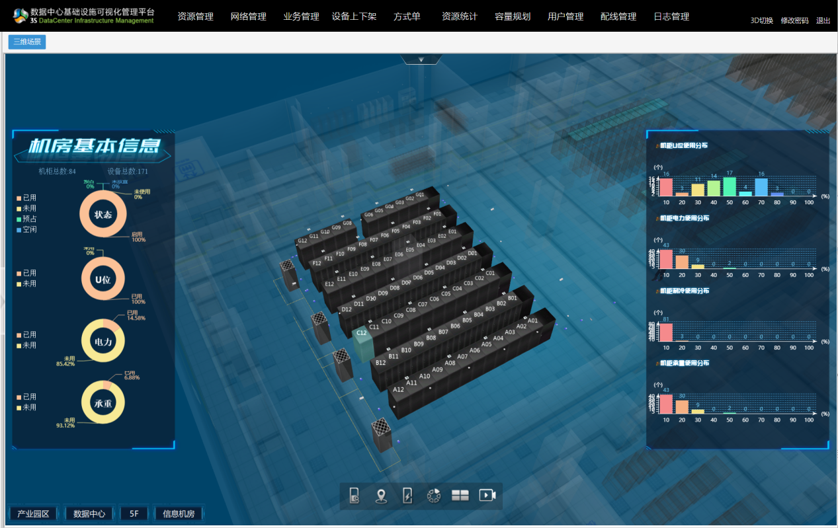Click the power lightning cabinet icon
Viewport: 838px width, 528px height.
click(x=407, y=495)
